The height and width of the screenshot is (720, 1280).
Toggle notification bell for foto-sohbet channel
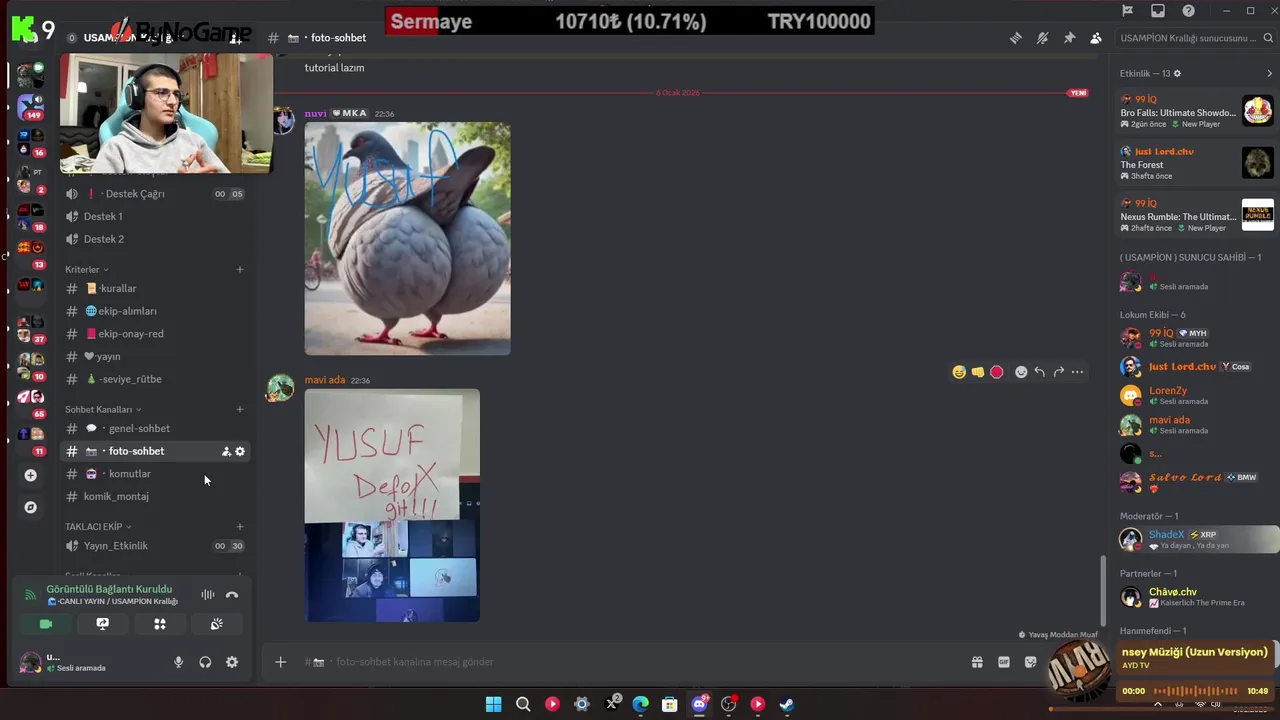(x=1043, y=38)
